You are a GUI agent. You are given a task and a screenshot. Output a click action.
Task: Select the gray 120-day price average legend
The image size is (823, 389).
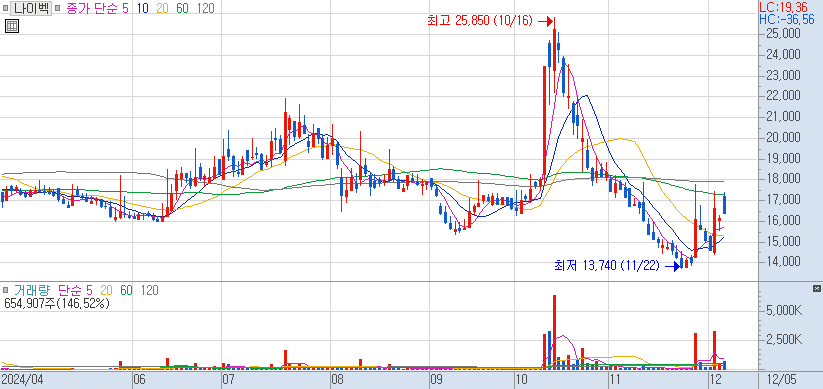coord(206,8)
